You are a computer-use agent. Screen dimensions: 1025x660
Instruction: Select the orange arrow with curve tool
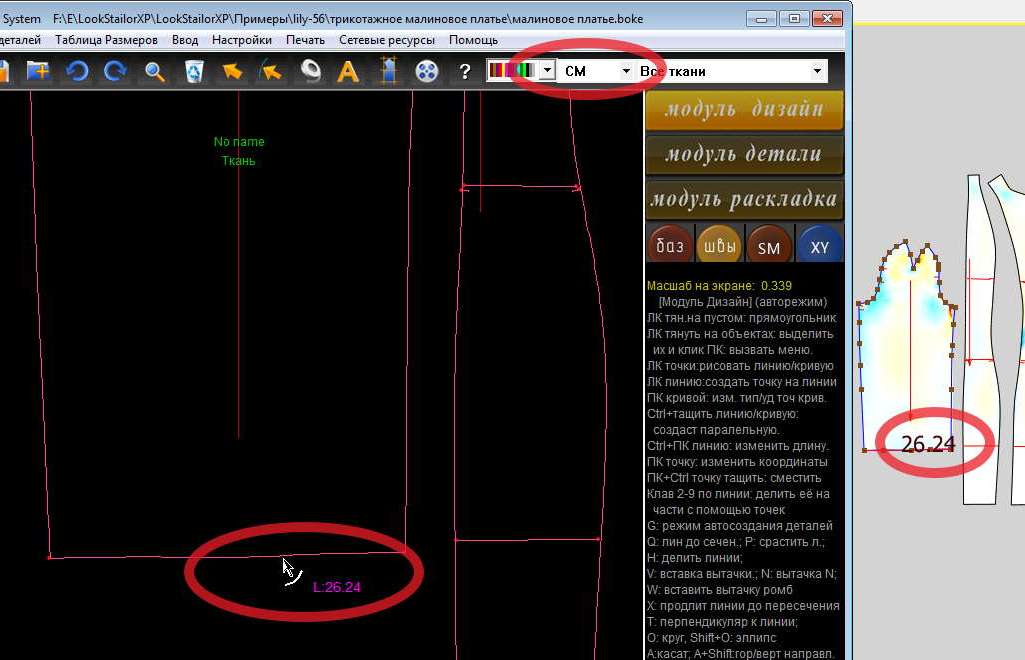click(271, 71)
